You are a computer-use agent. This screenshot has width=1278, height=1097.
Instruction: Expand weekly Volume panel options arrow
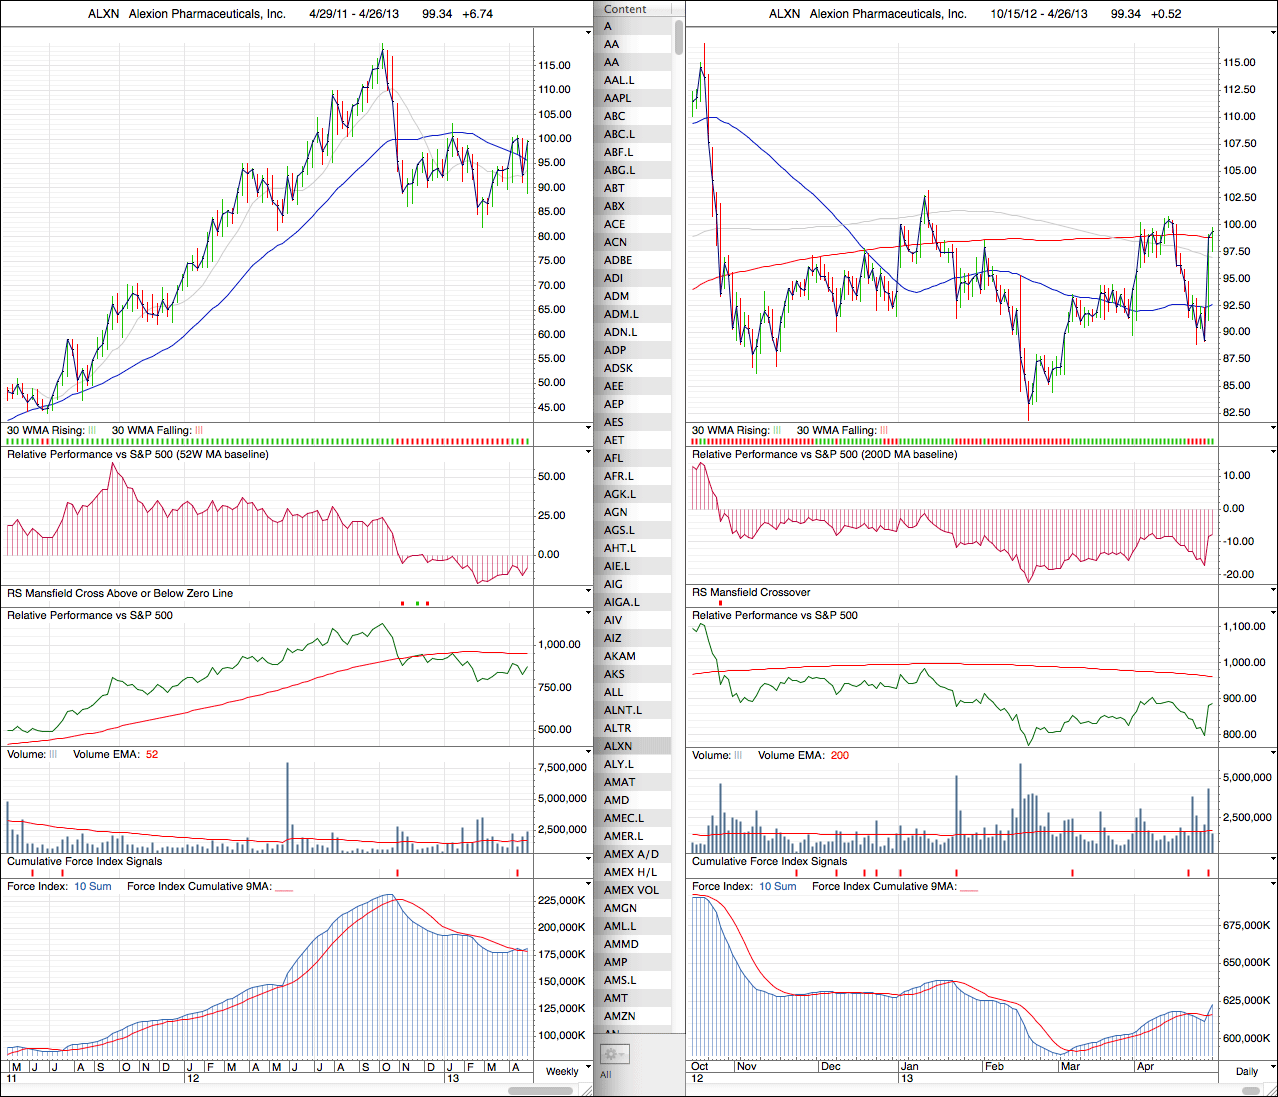click(x=588, y=753)
